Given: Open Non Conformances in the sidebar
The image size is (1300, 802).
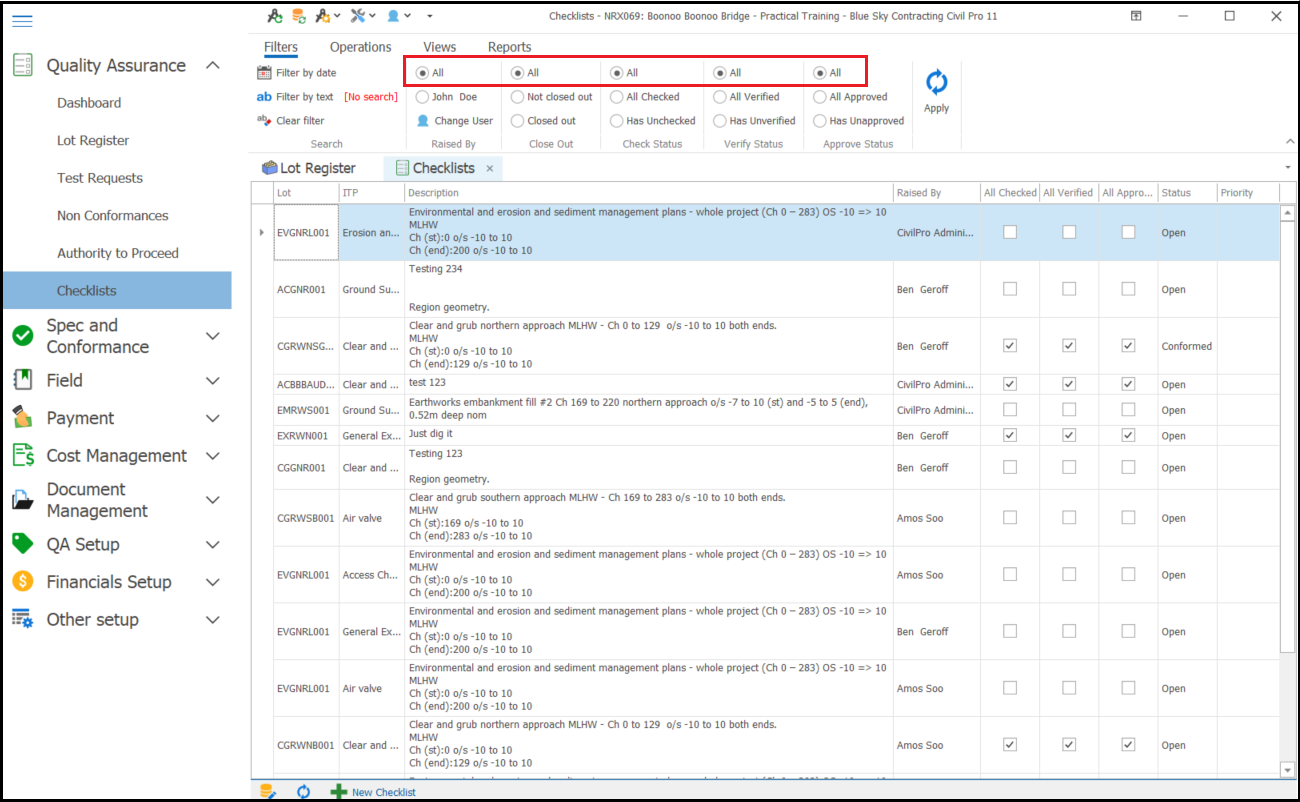Looking at the screenshot, I should (112, 216).
